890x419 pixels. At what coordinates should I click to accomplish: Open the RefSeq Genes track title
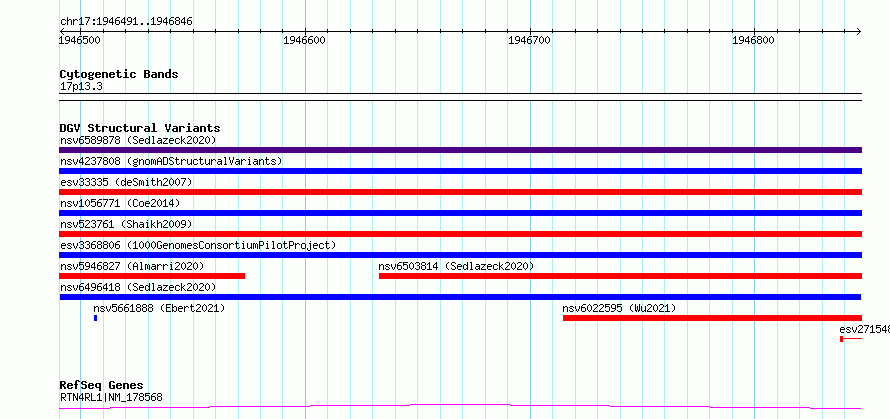[101, 386]
